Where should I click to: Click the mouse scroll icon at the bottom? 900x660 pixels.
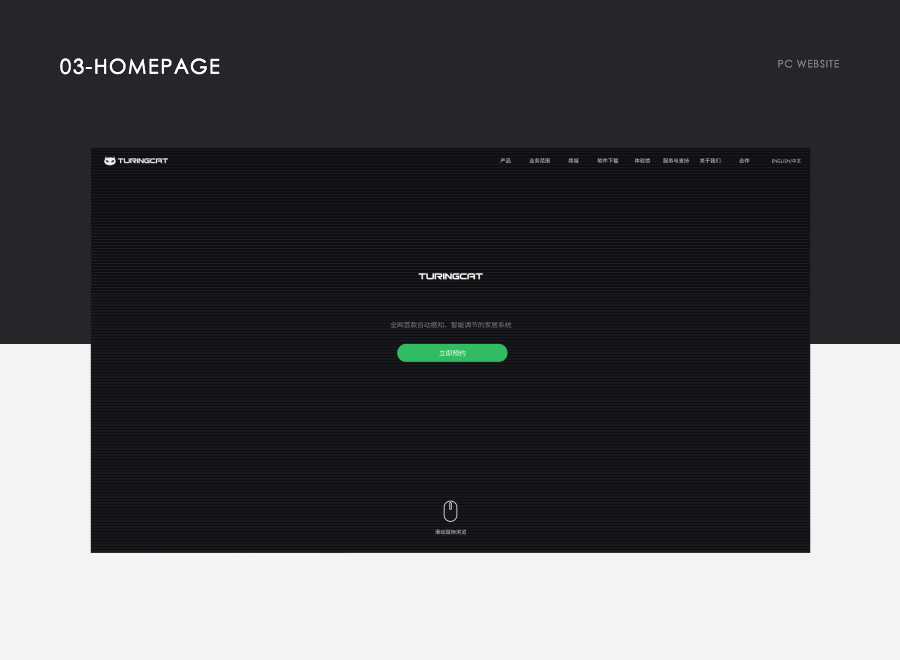pyautogui.click(x=451, y=511)
